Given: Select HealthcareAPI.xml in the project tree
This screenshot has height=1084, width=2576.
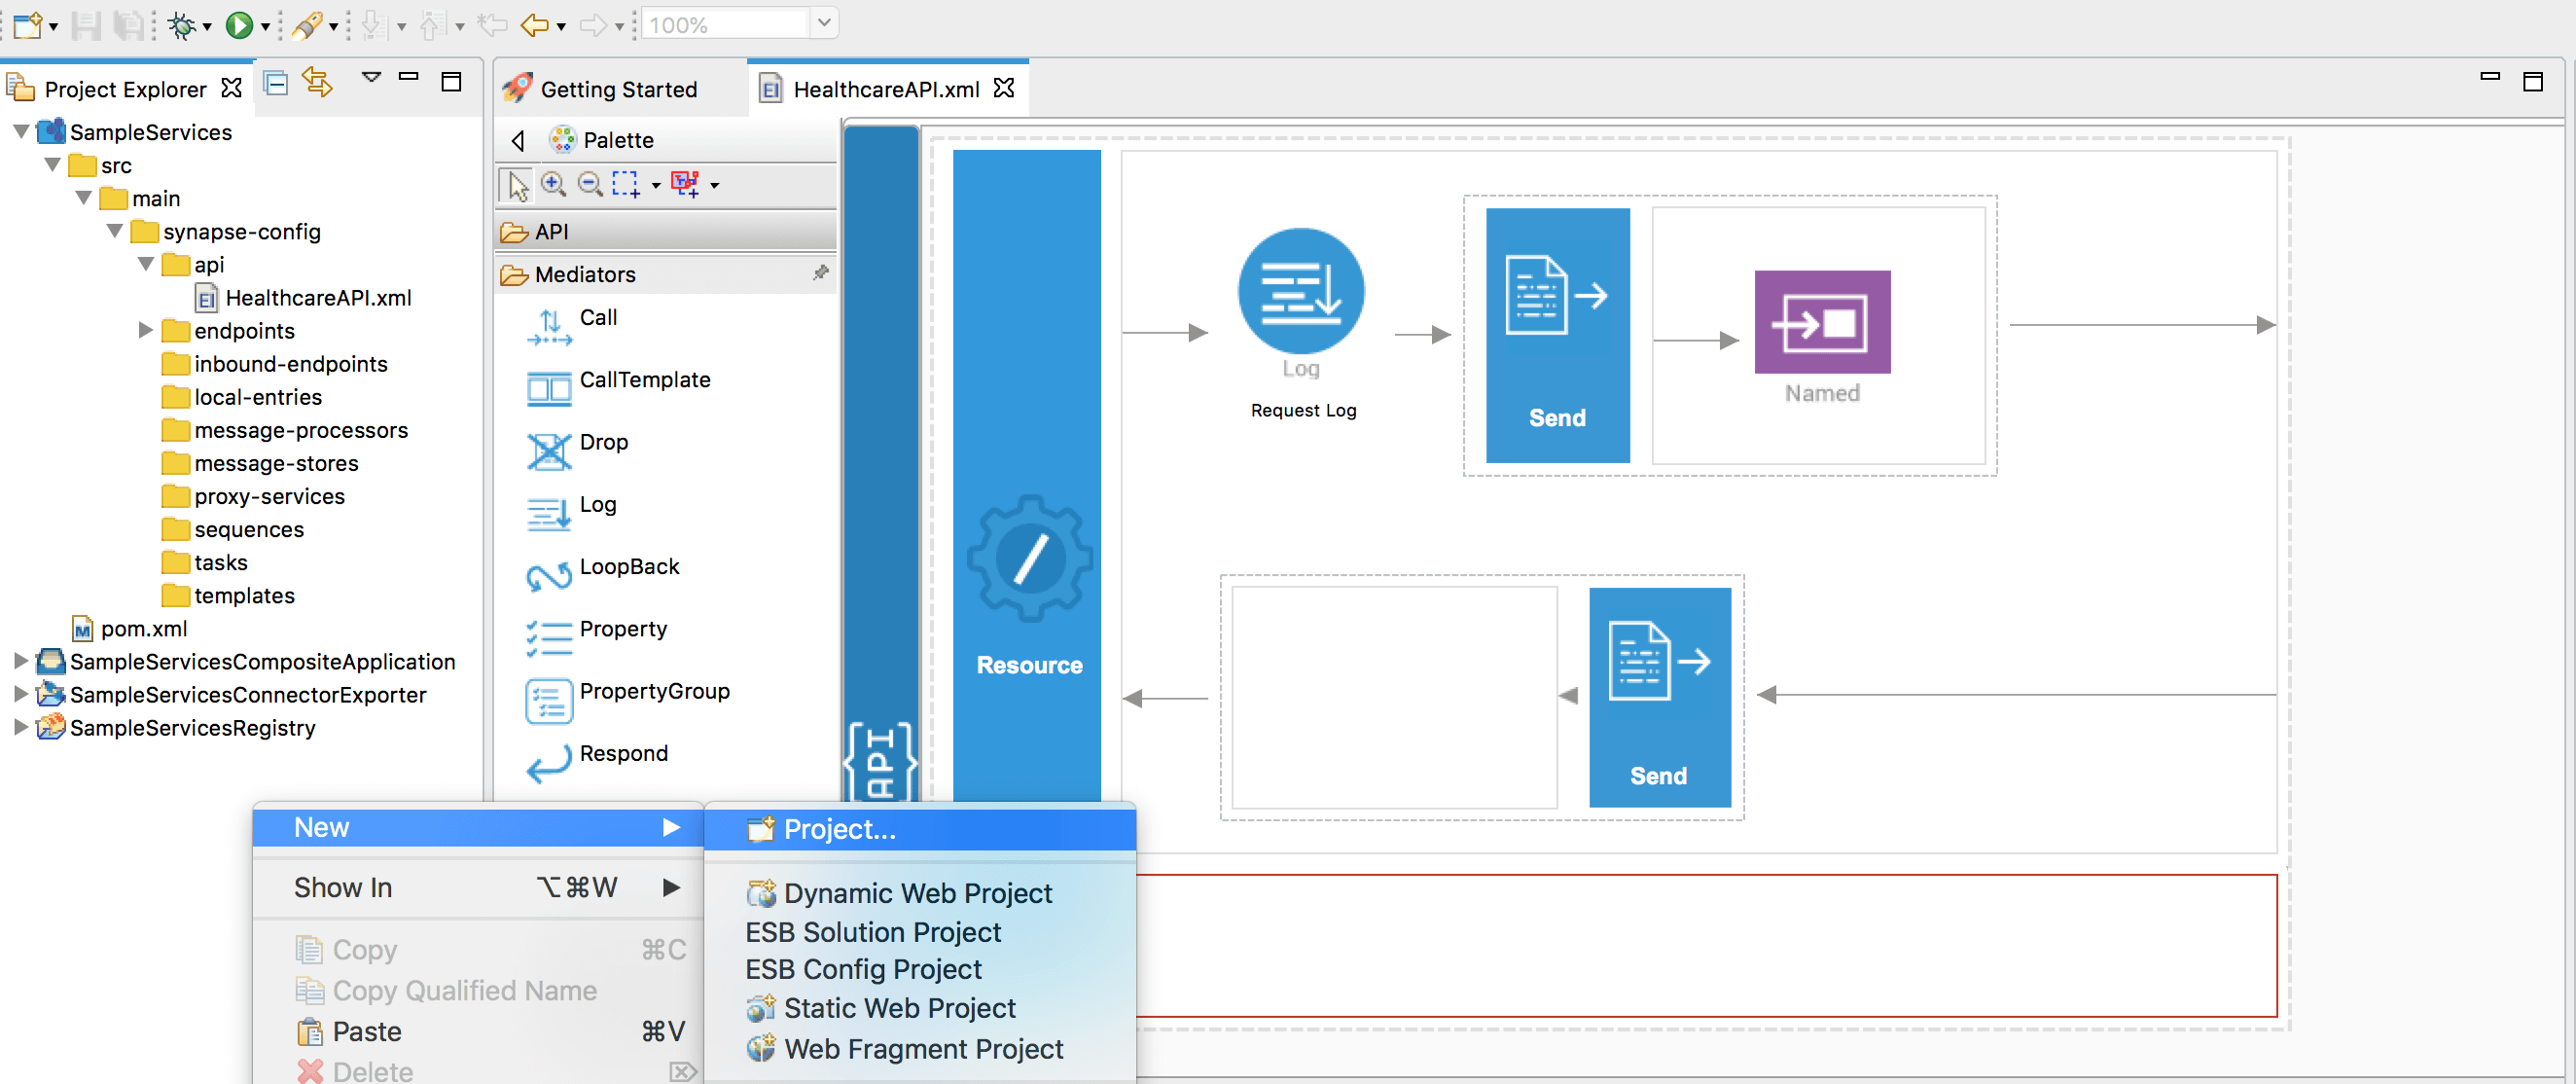Looking at the screenshot, I should (304, 298).
